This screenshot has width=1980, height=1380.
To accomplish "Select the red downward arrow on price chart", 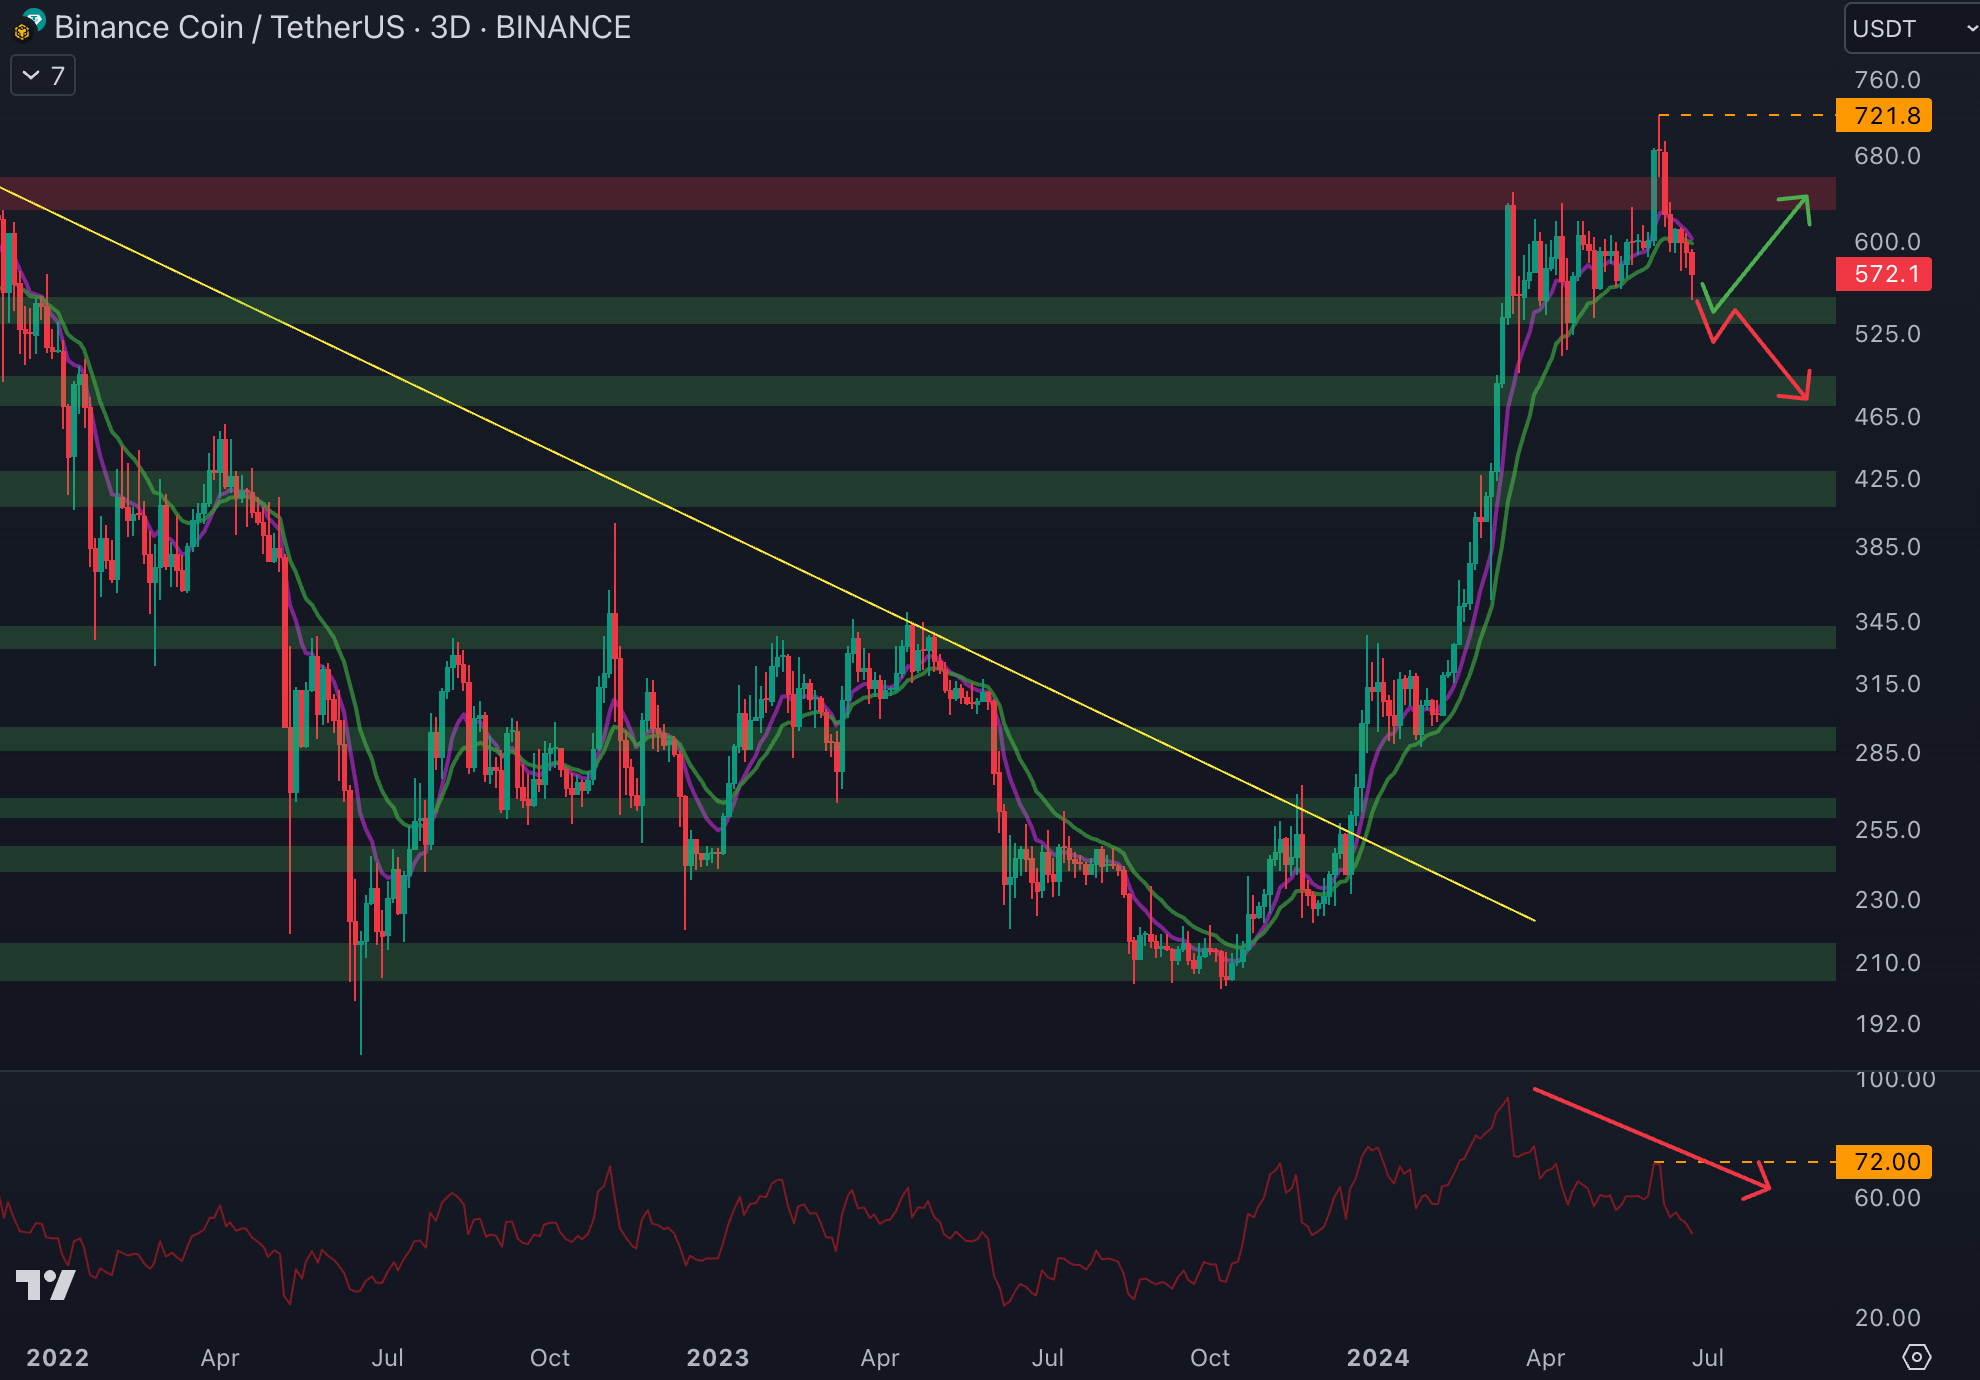I will click(1772, 357).
